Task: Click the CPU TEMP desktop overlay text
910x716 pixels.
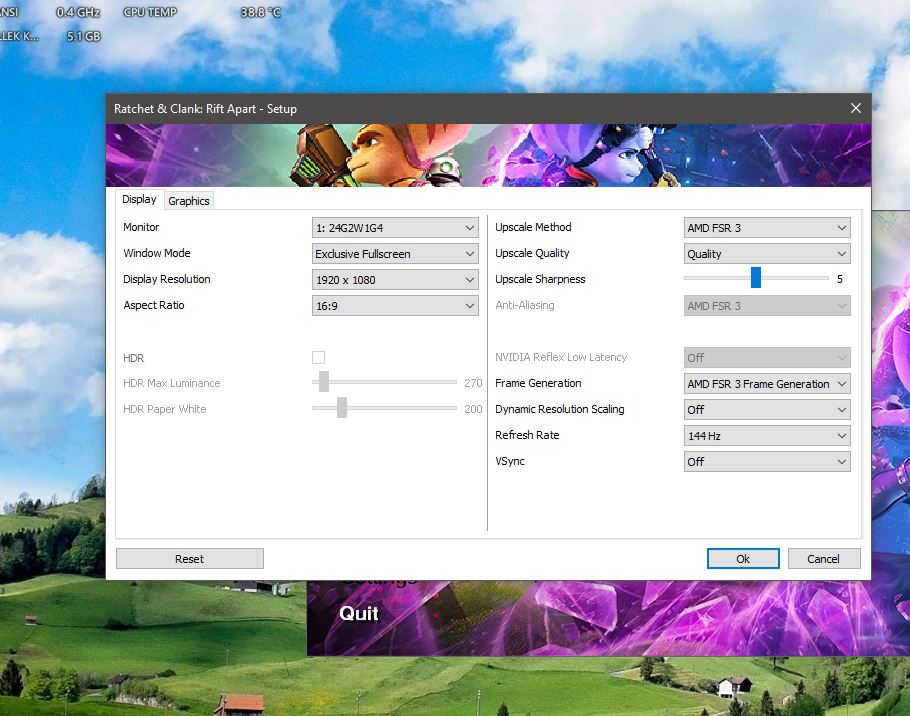Action: click(150, 12)
